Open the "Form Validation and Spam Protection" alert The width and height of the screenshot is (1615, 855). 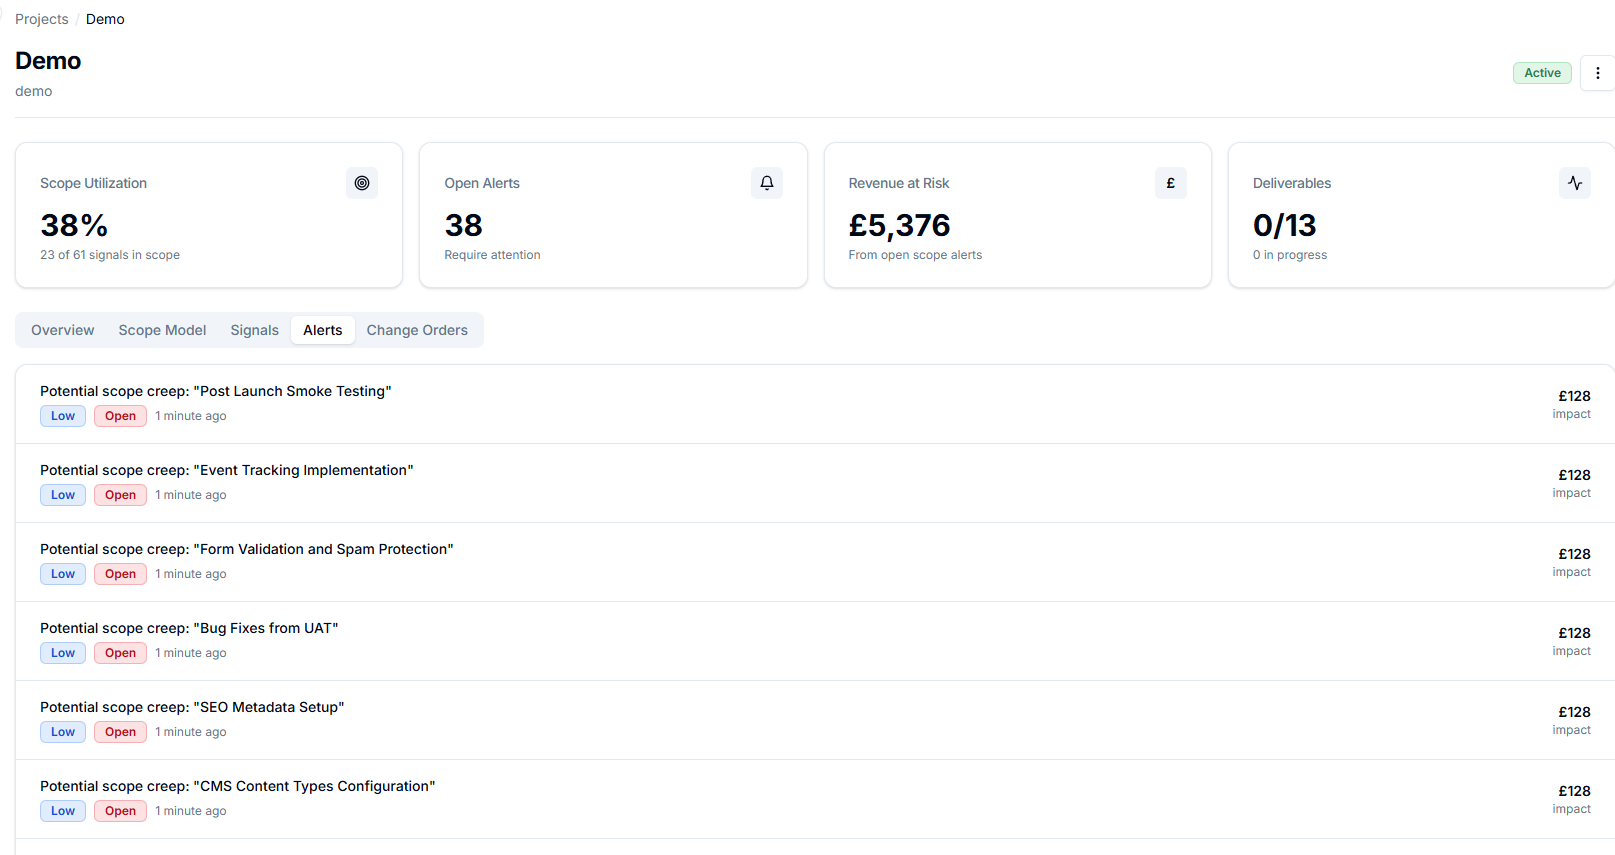tap(247, 549)
